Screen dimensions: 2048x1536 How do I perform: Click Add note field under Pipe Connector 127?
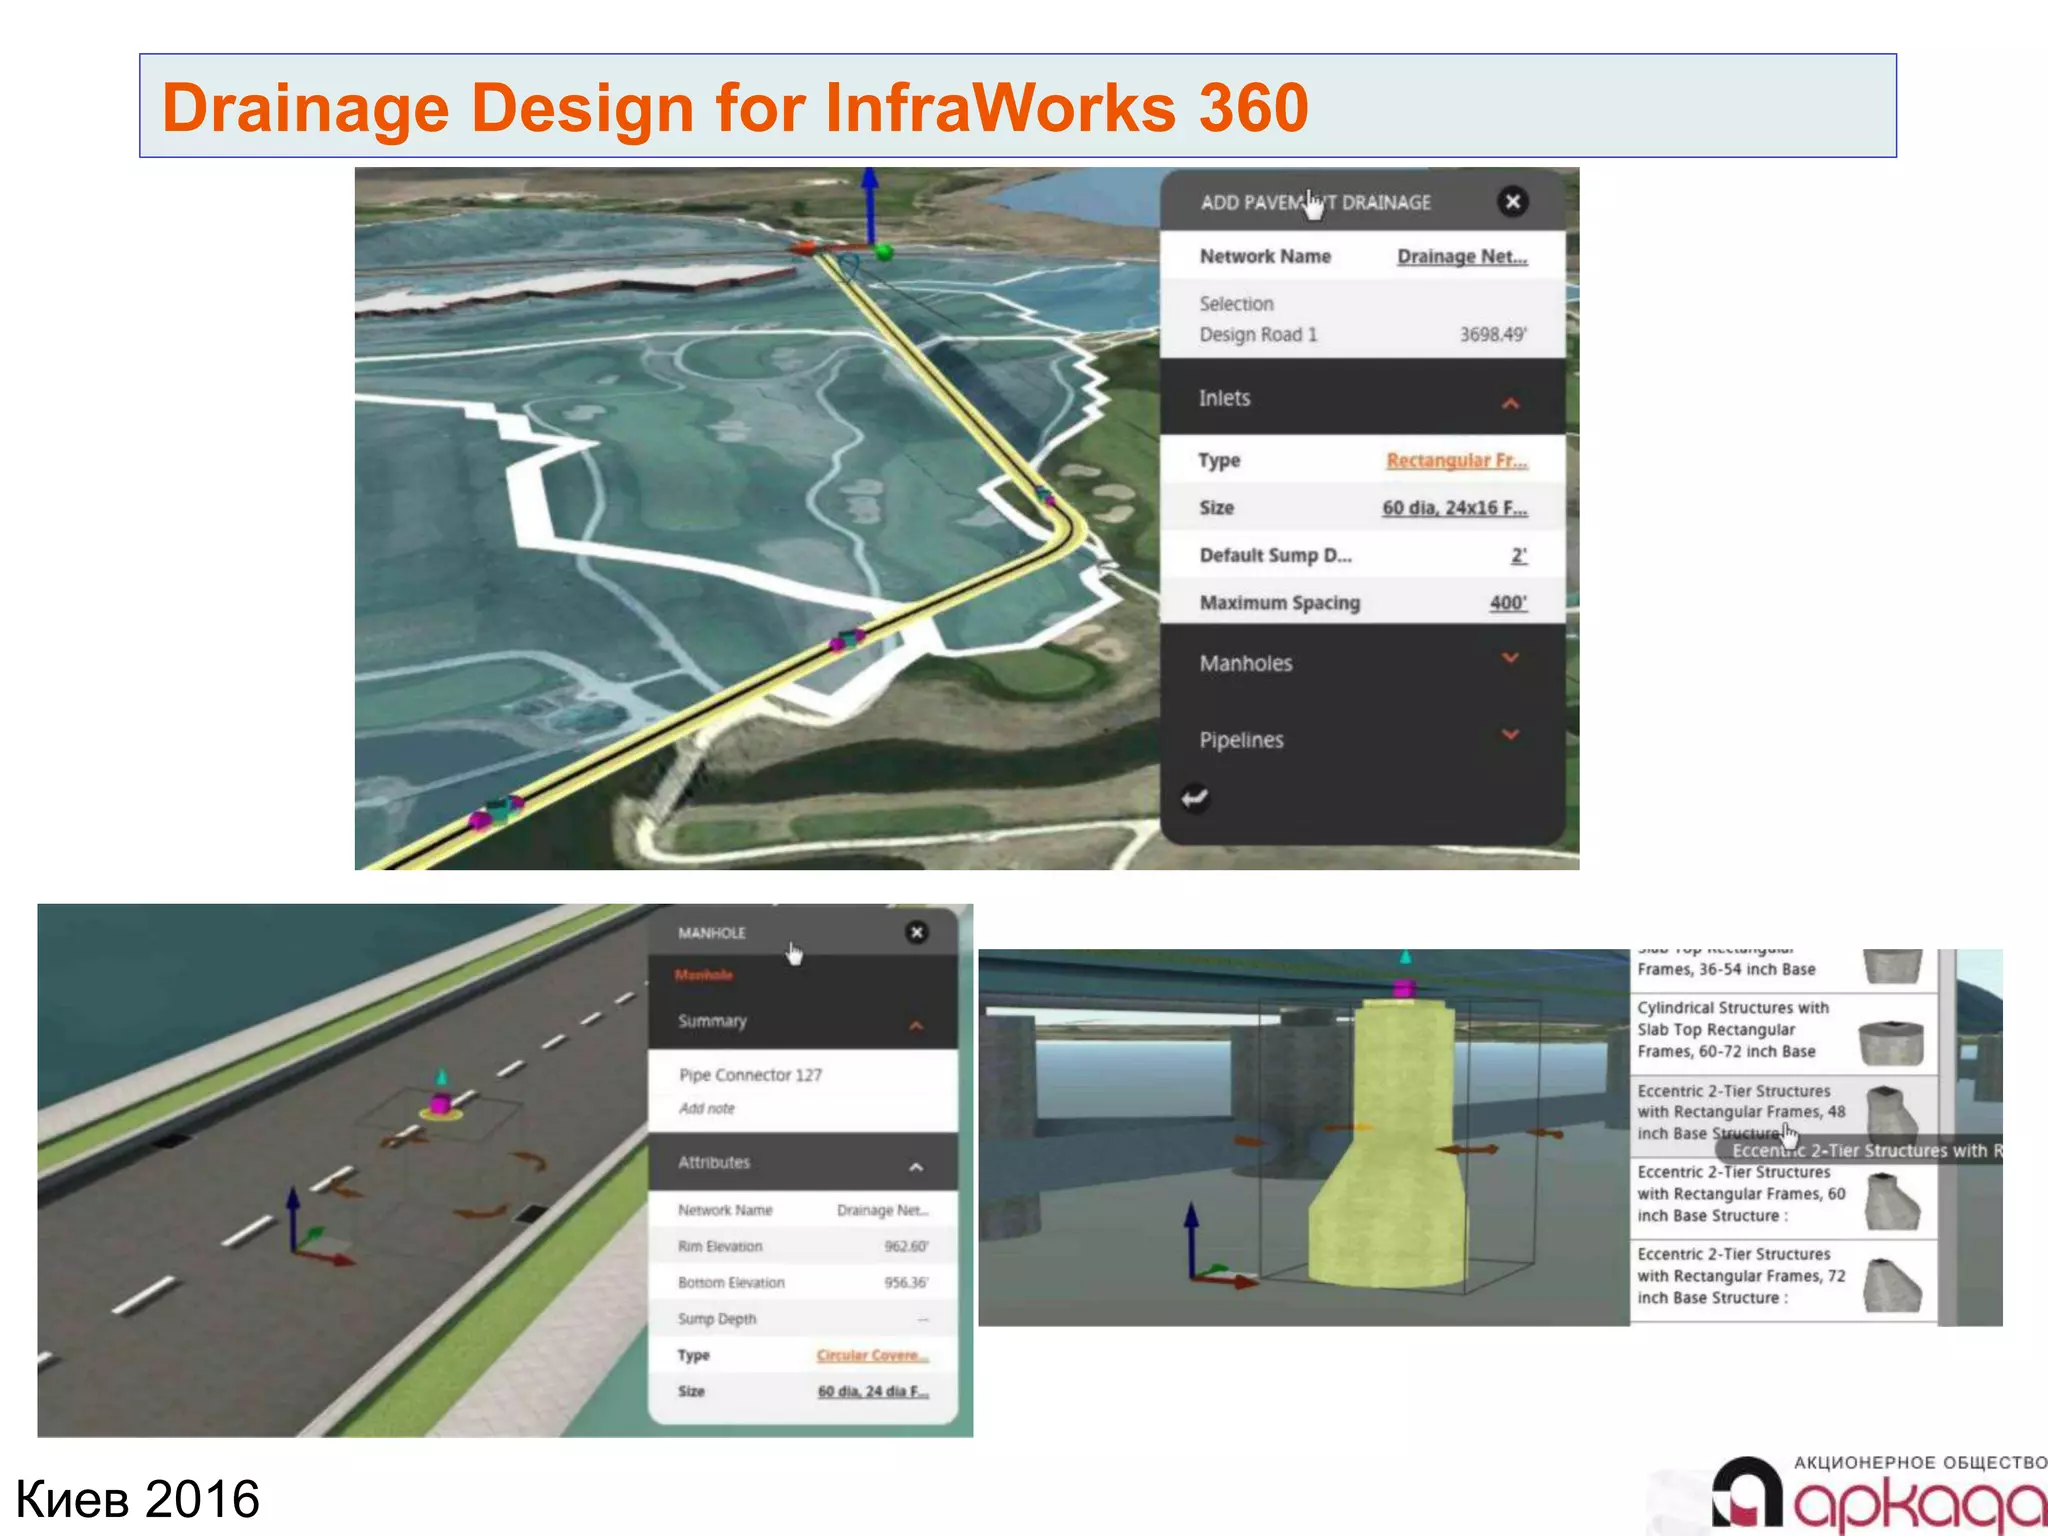tap(707, 1108)
